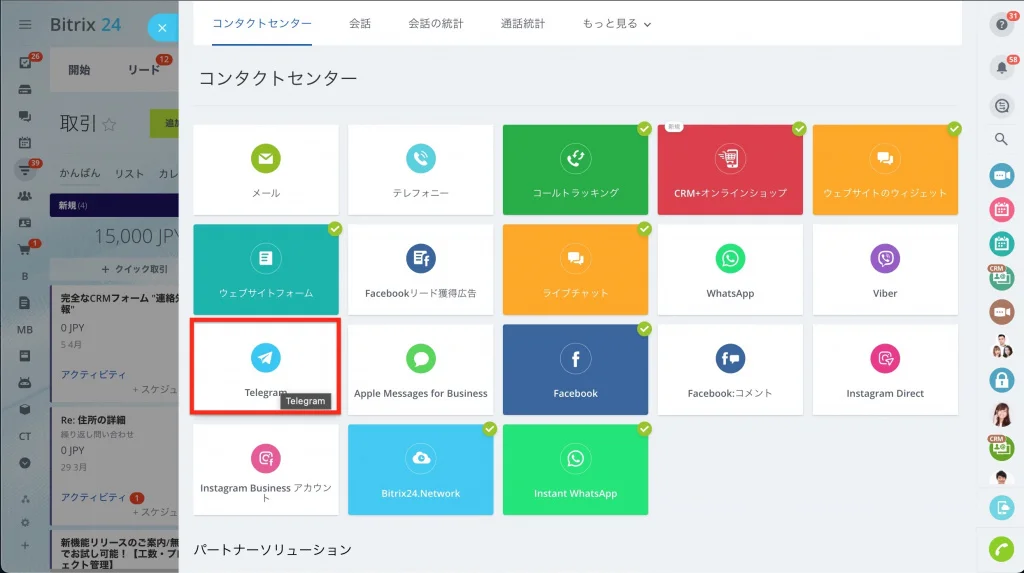
Task: Select the 開始 tab in CRM
Action: pos(79,69)
